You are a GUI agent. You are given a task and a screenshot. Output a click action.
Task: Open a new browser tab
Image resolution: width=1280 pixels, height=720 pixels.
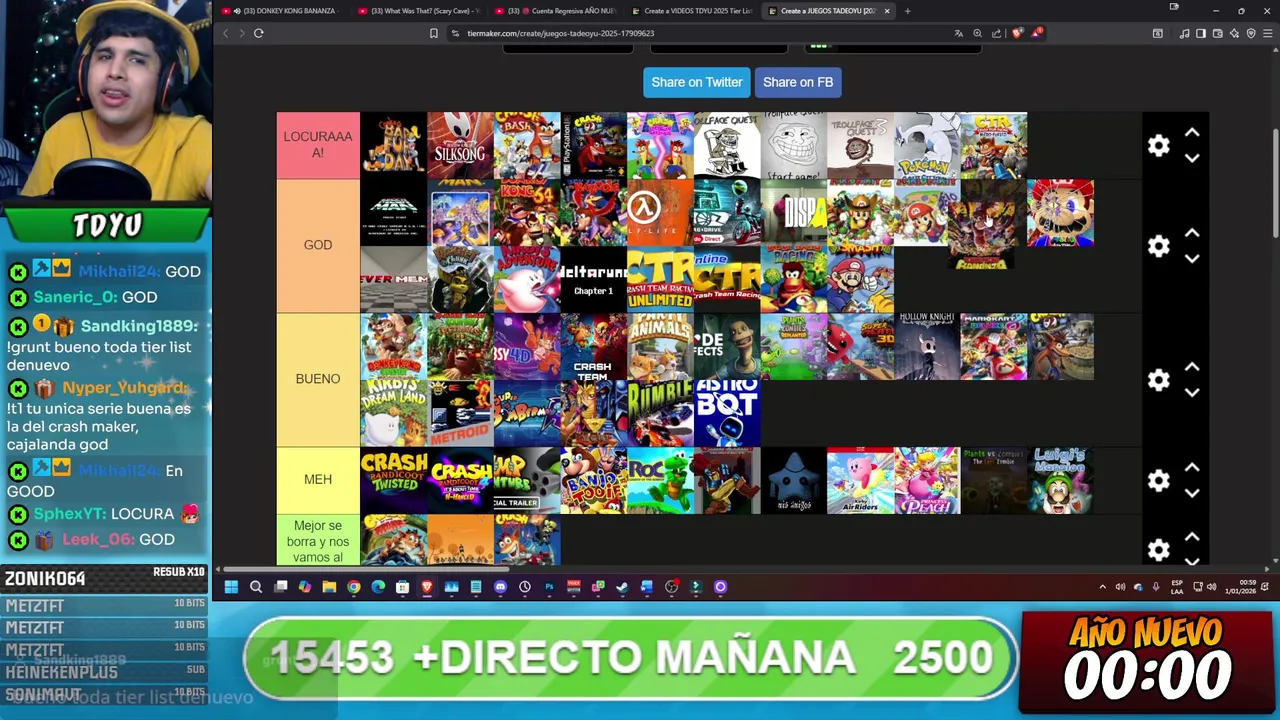pyautogui.click(x=907, y=11)
